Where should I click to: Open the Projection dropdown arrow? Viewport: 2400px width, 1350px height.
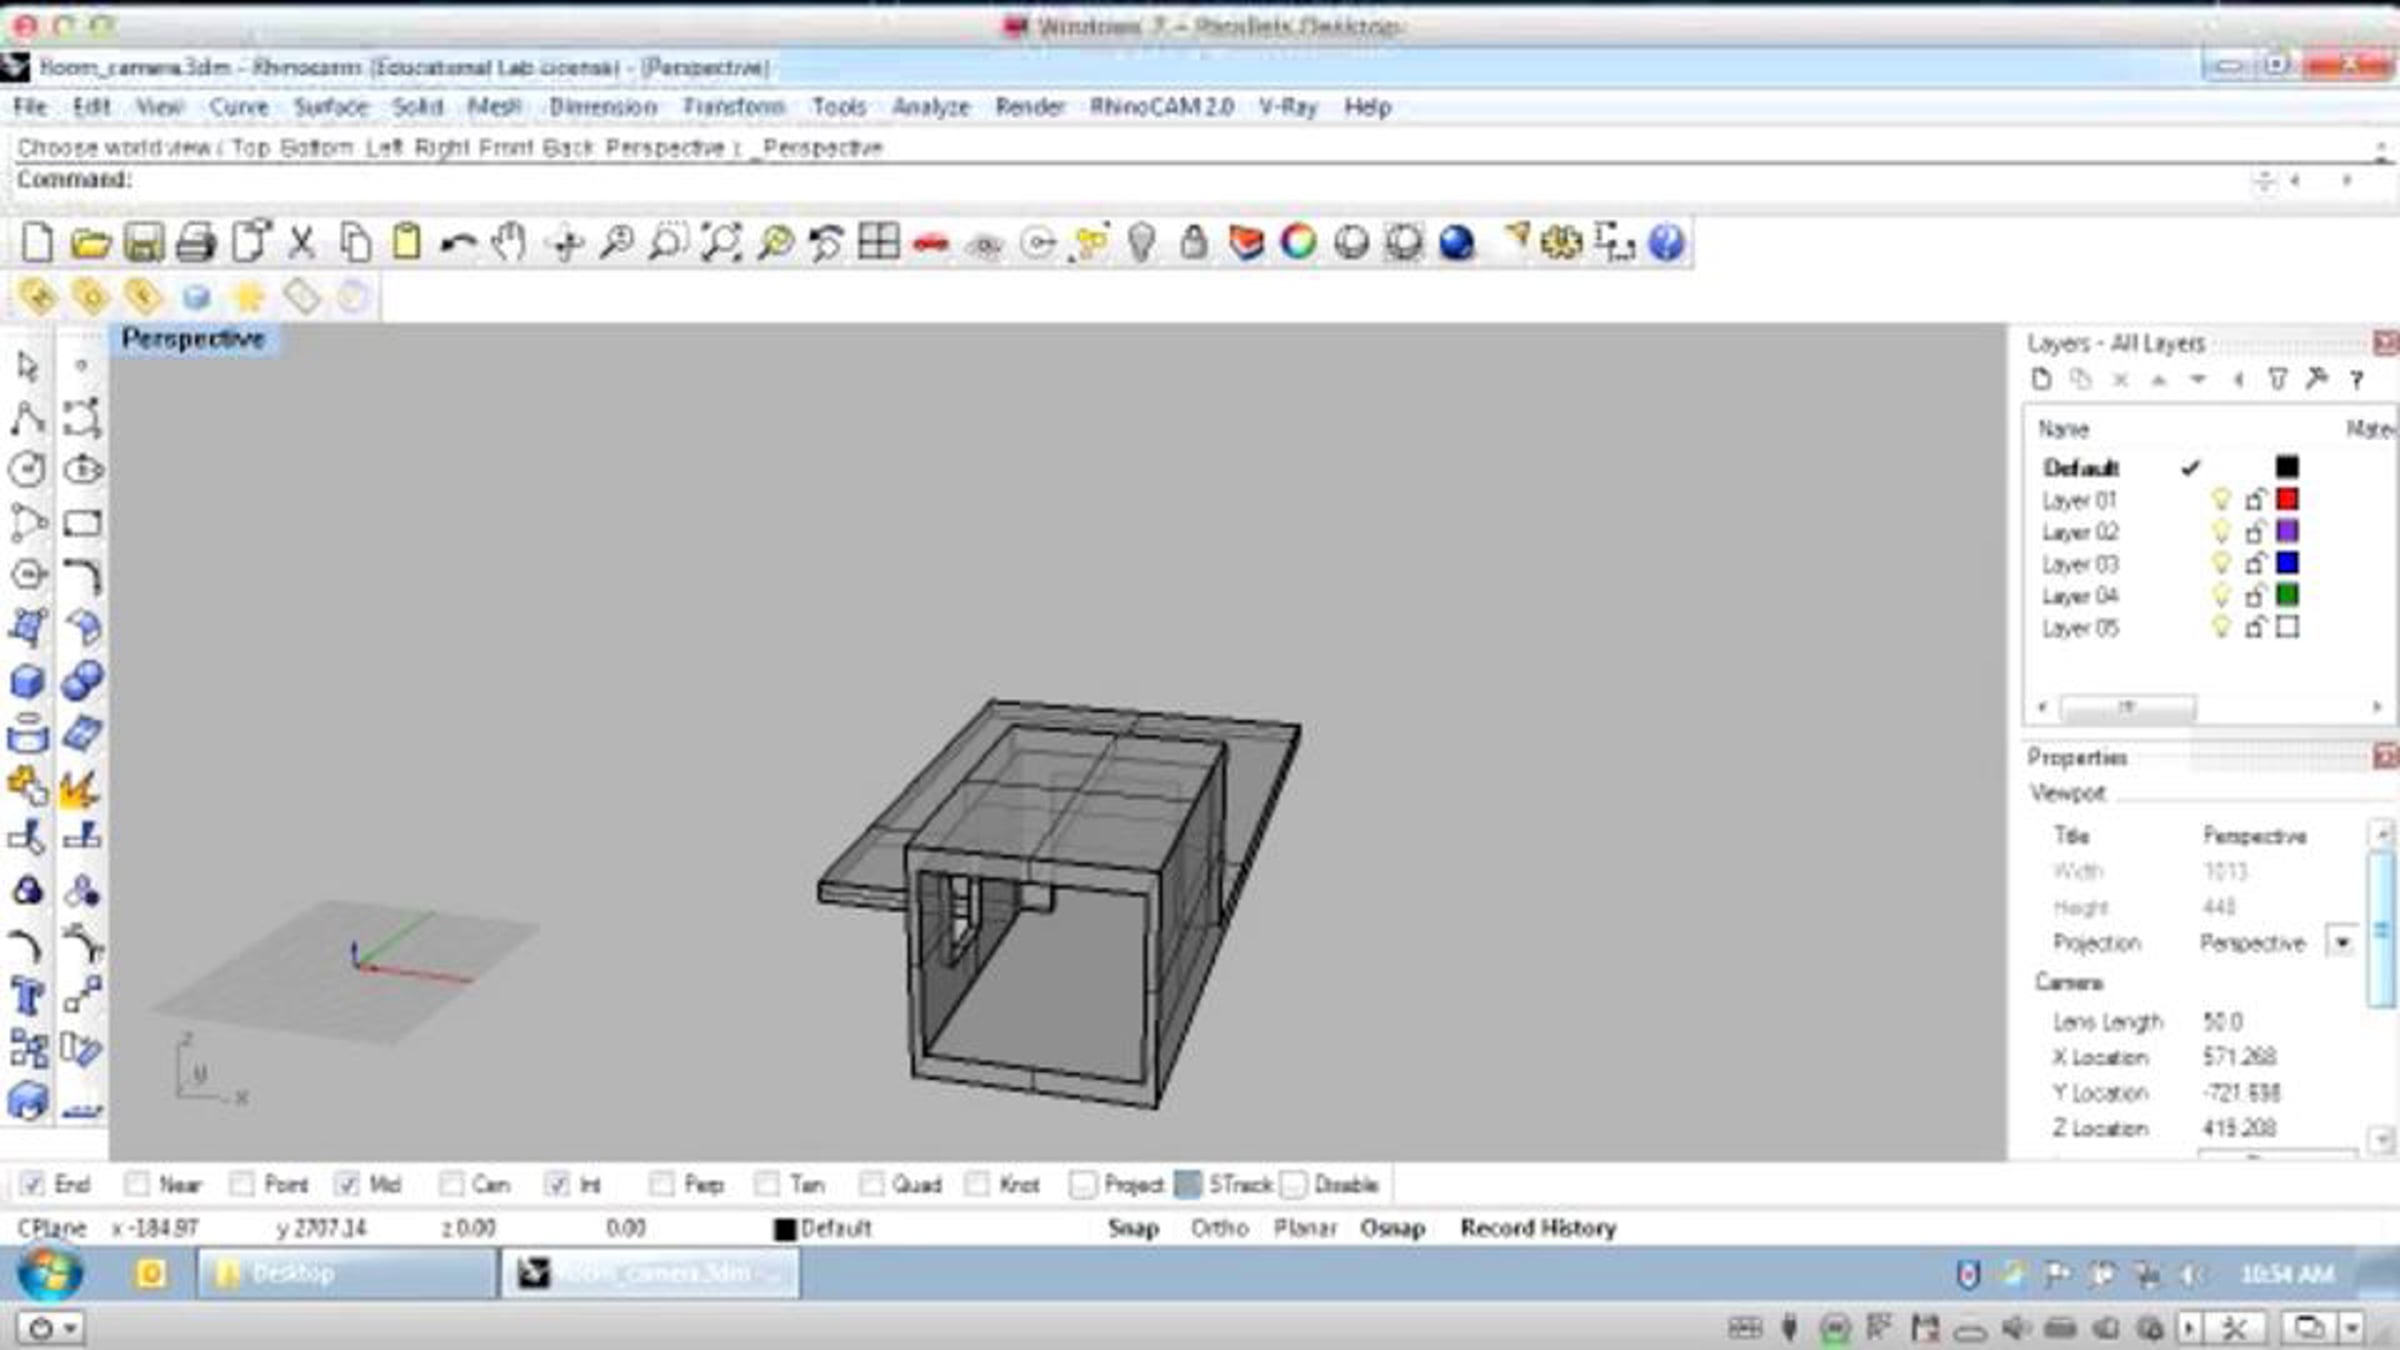tap(2342, 943)
